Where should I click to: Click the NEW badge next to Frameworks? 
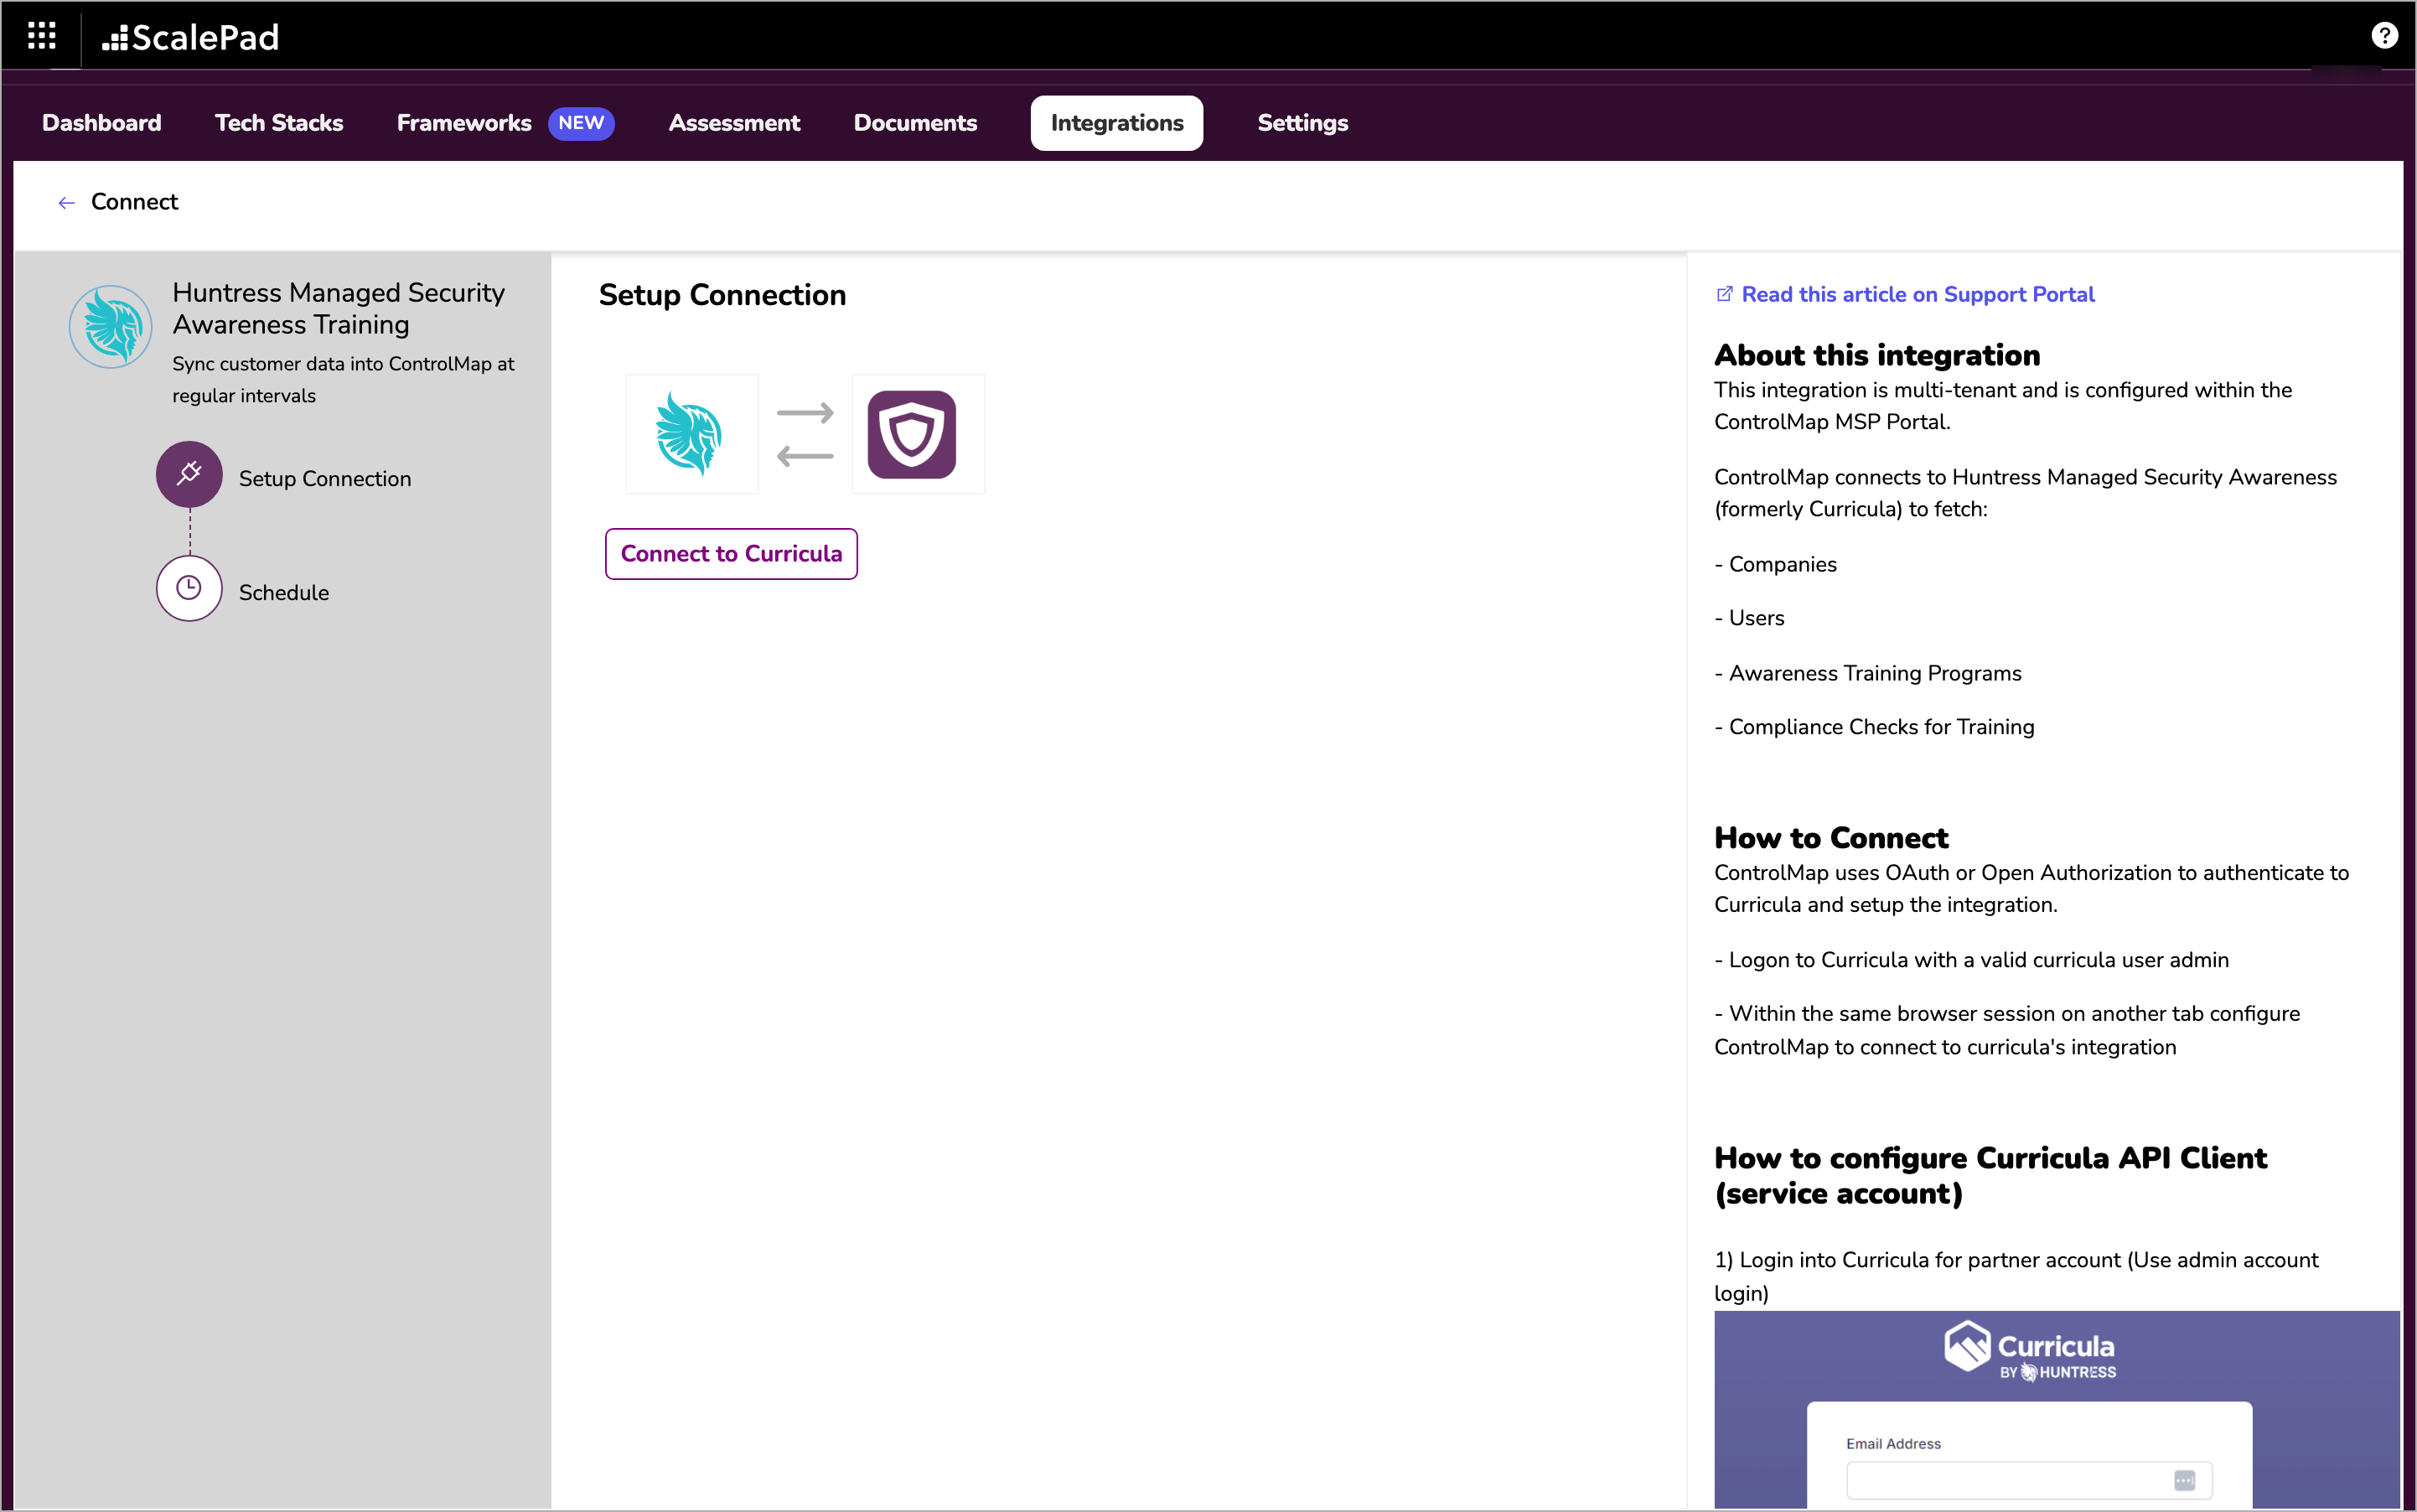(581, 123)
